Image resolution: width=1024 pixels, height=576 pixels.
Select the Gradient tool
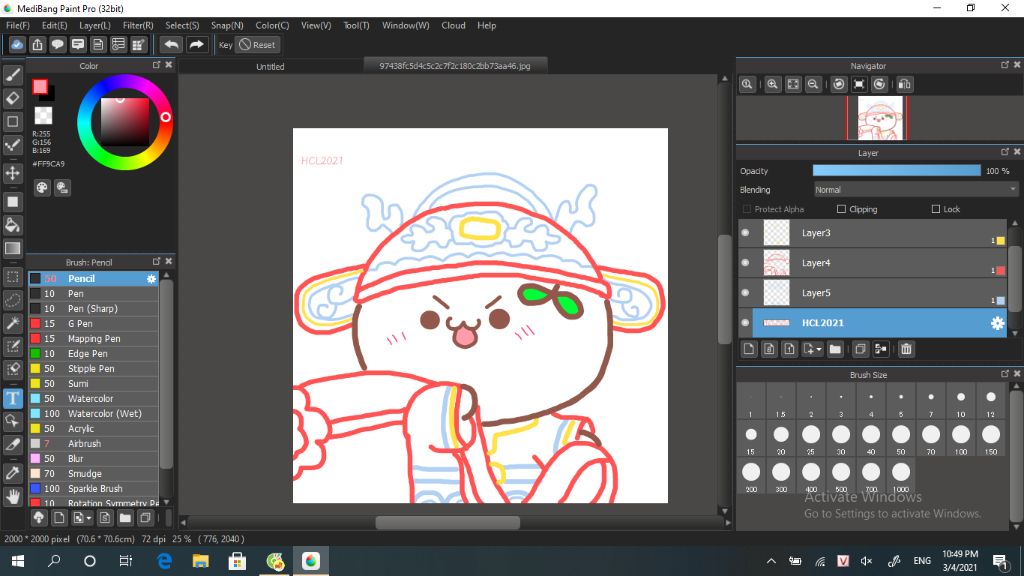pos(12,248)
